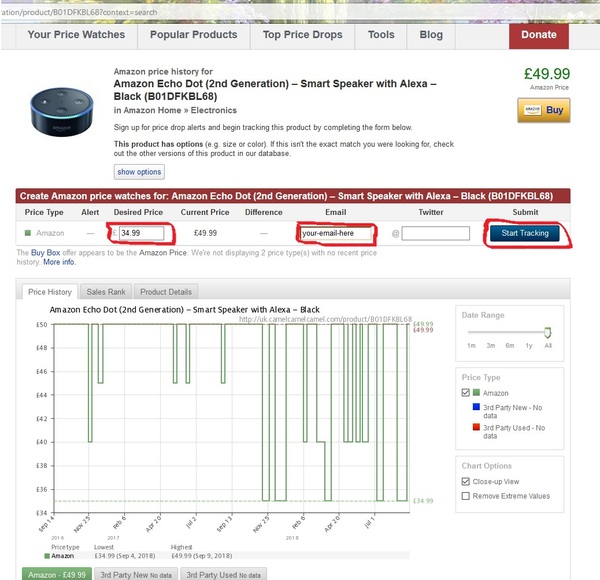Switch to the Price History tab
This screenshot has width=600, height=580.
50,292
